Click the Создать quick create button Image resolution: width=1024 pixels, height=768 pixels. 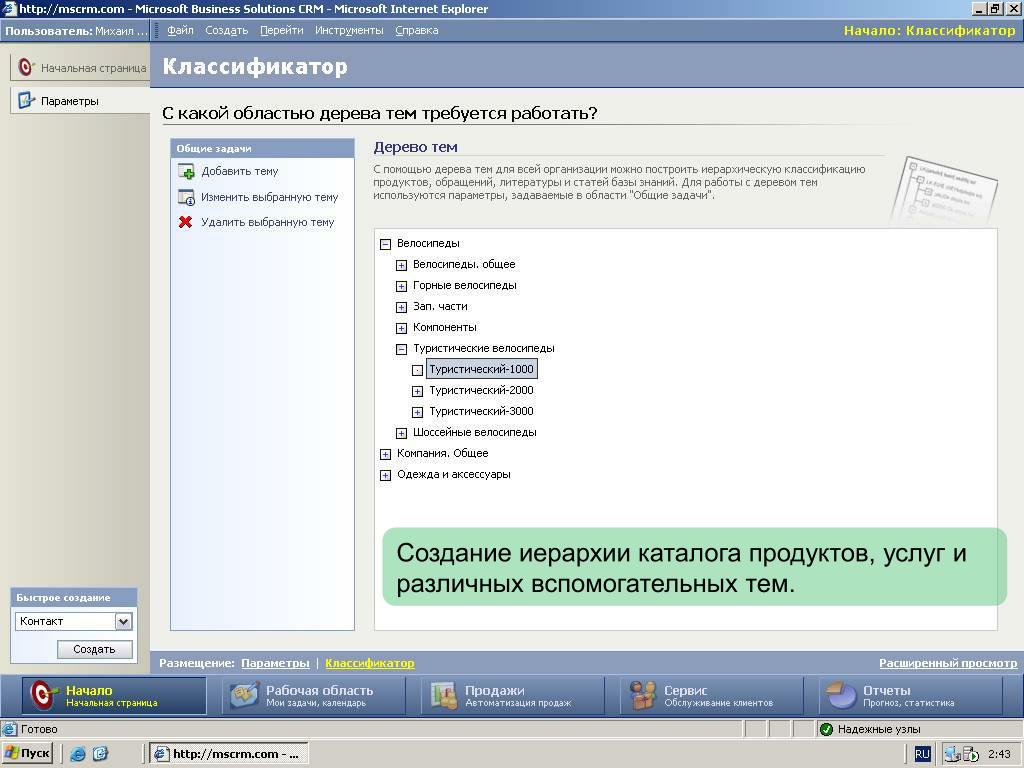pos(95,649)
